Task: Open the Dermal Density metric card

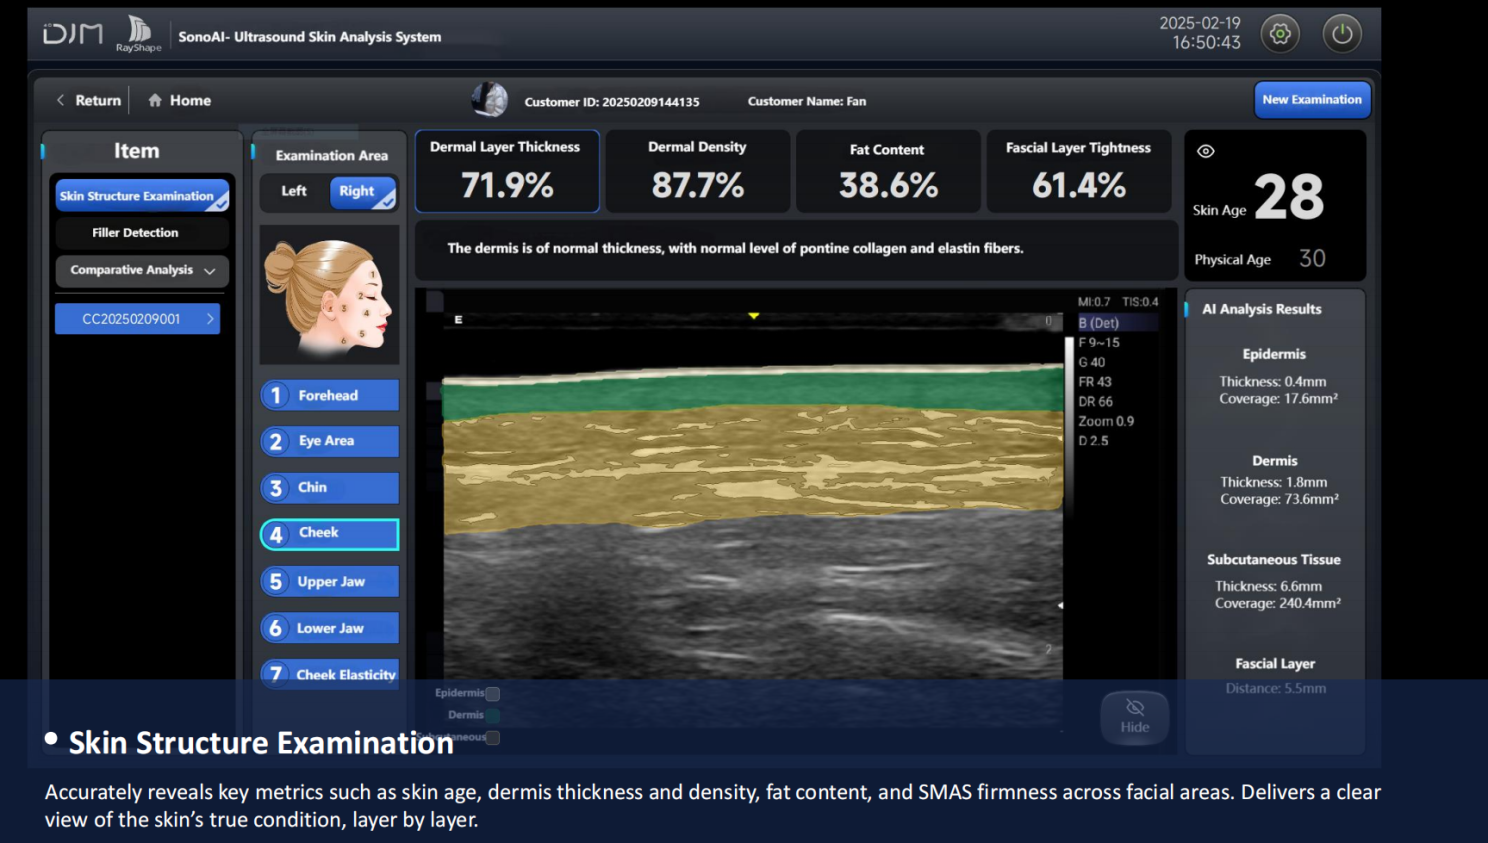Action: pyautogui.click(x=697, y=171)
